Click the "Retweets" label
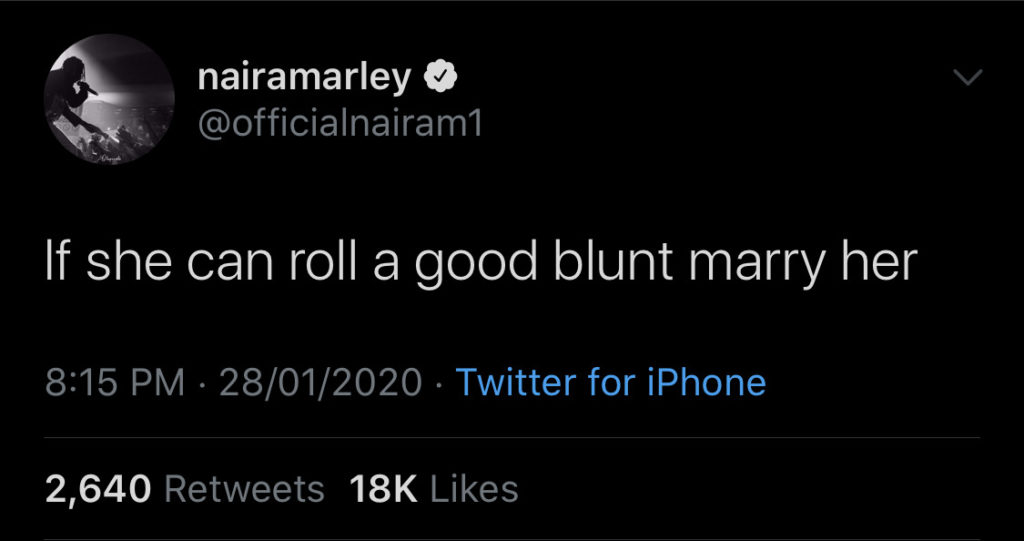 coord(243,488)
